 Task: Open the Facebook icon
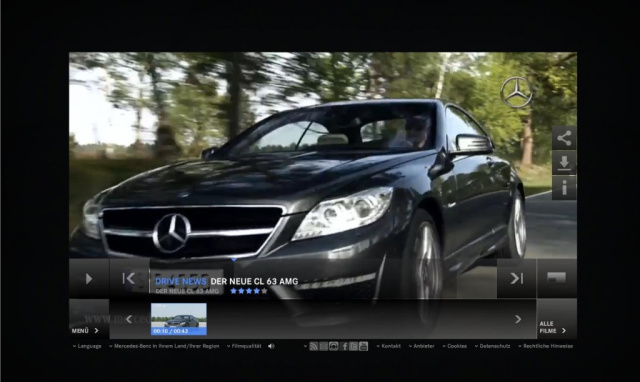[344, 346]
